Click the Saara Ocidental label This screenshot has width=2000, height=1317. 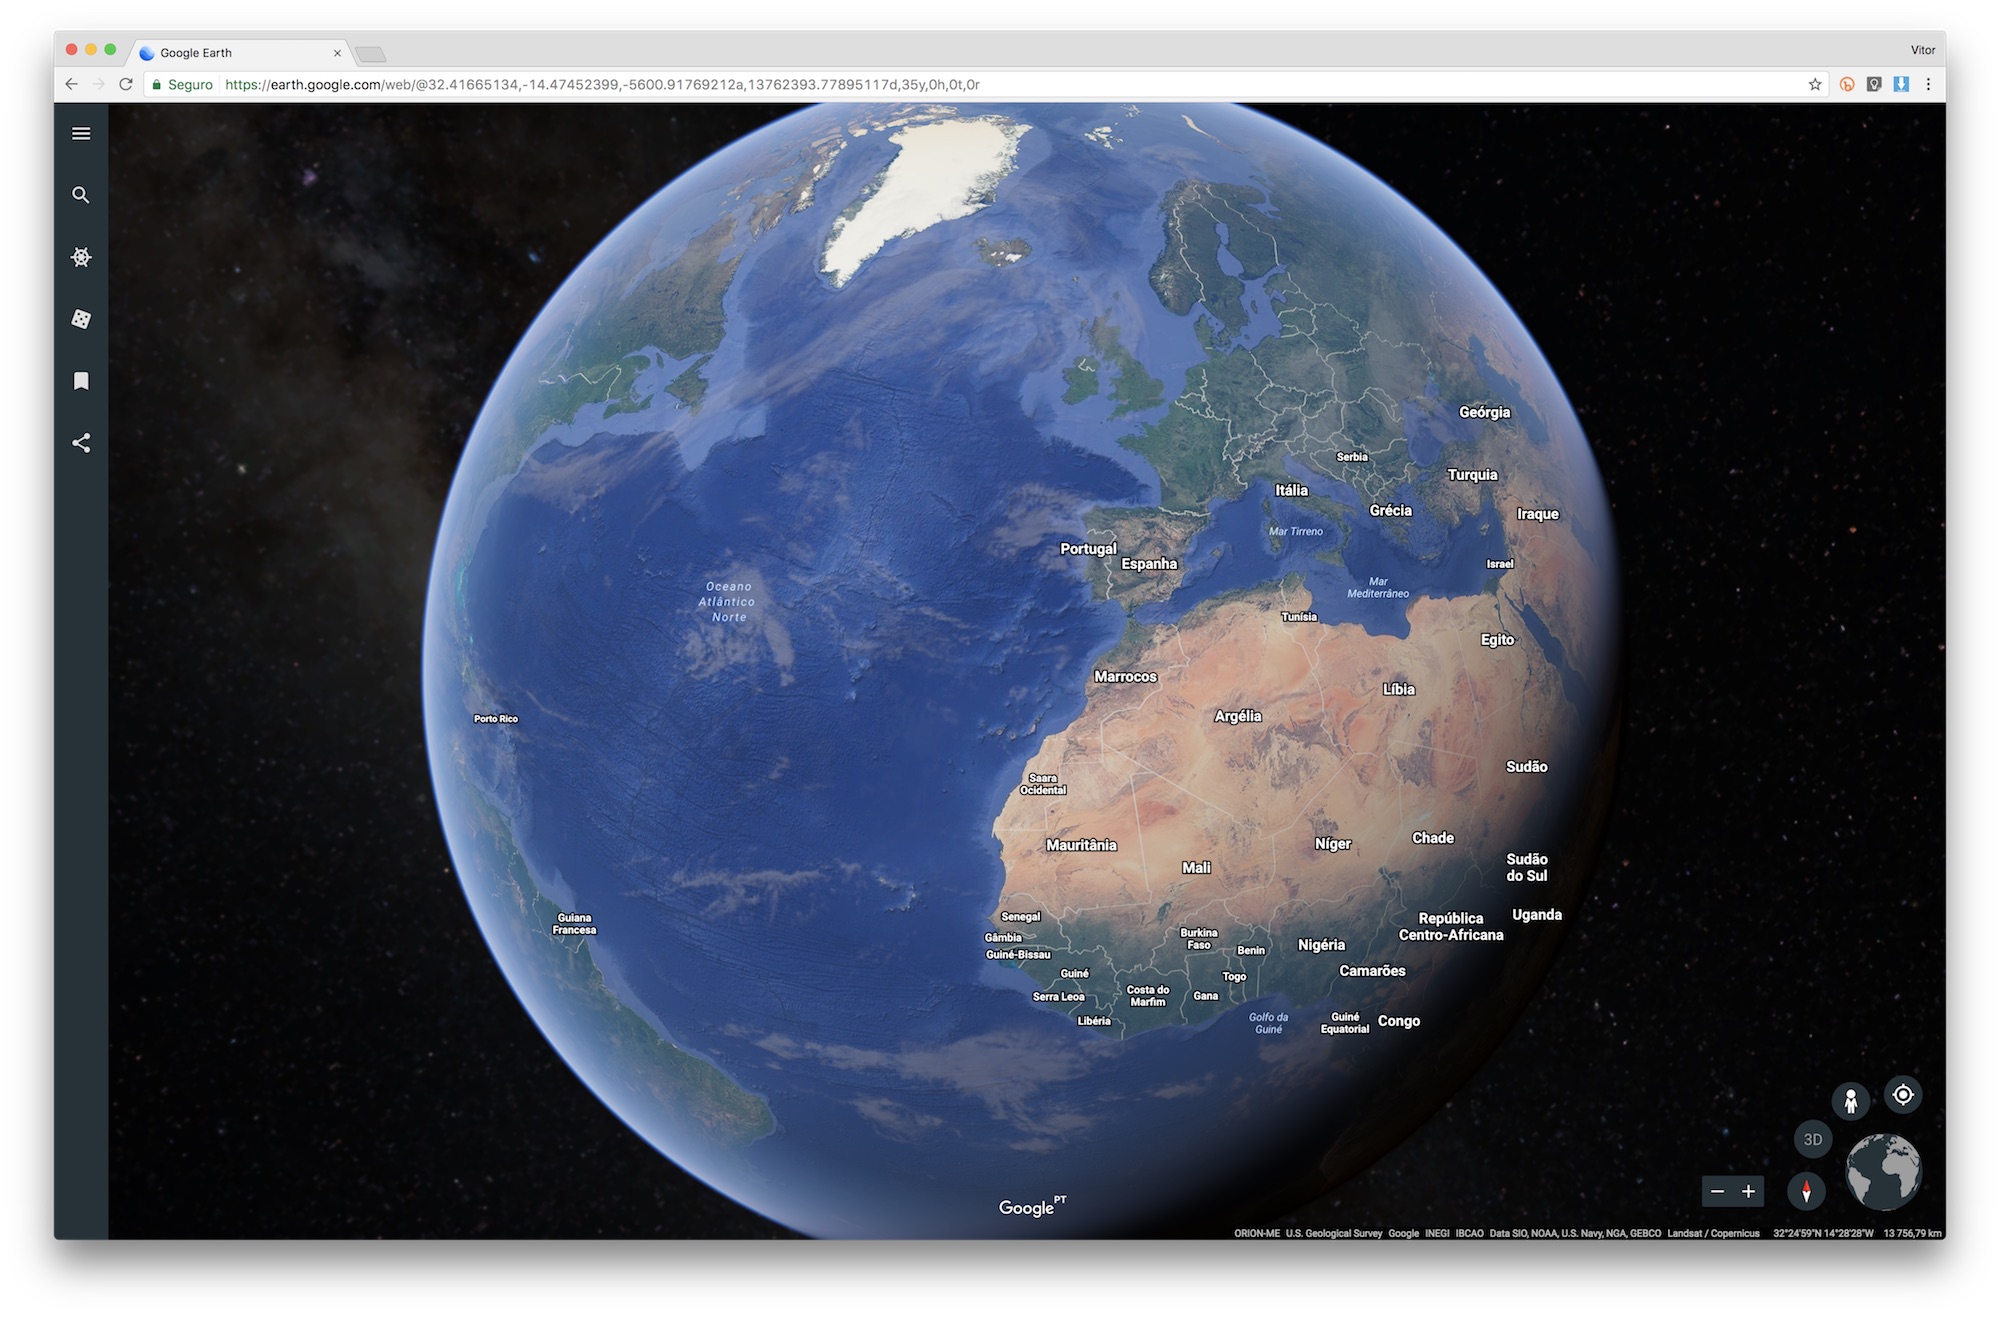1043,784
